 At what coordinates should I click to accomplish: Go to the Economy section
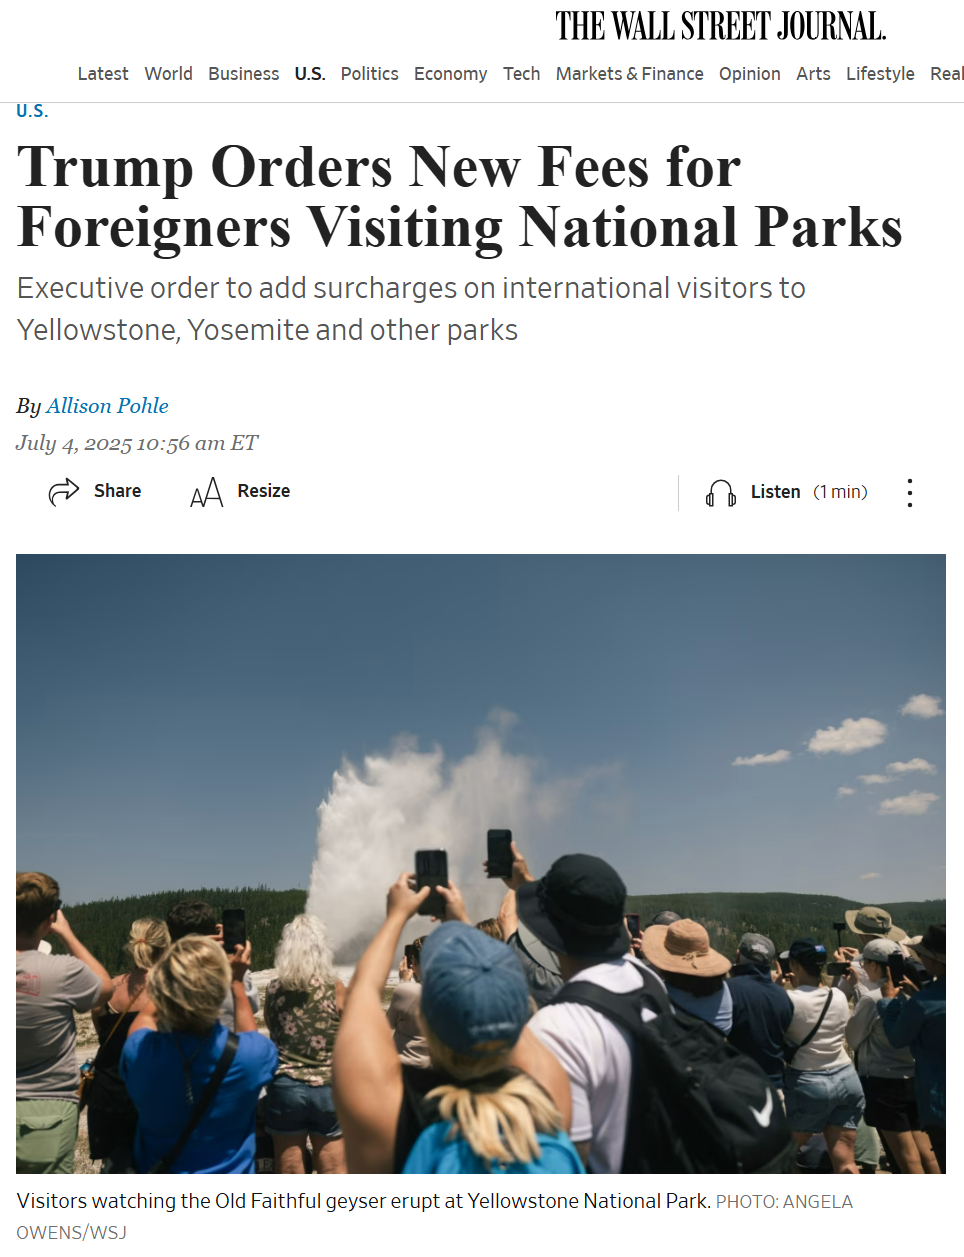450,74
